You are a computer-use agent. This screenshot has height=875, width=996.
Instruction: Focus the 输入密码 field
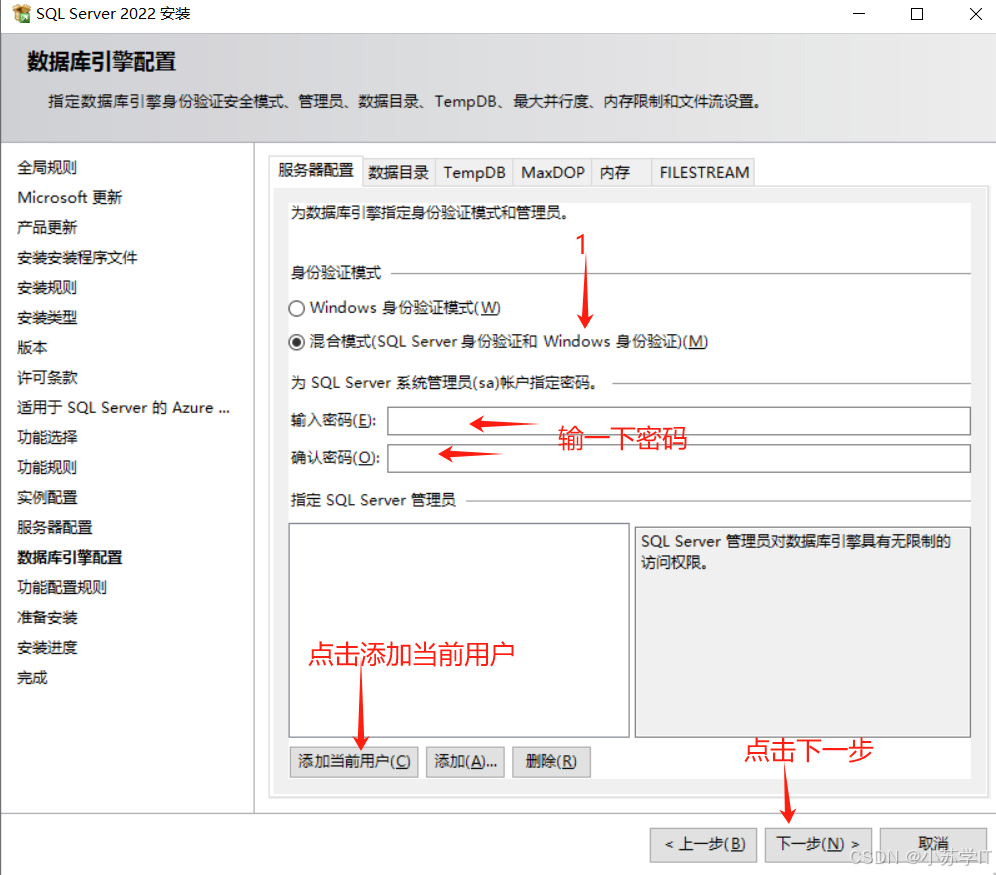tap(678, 421)
